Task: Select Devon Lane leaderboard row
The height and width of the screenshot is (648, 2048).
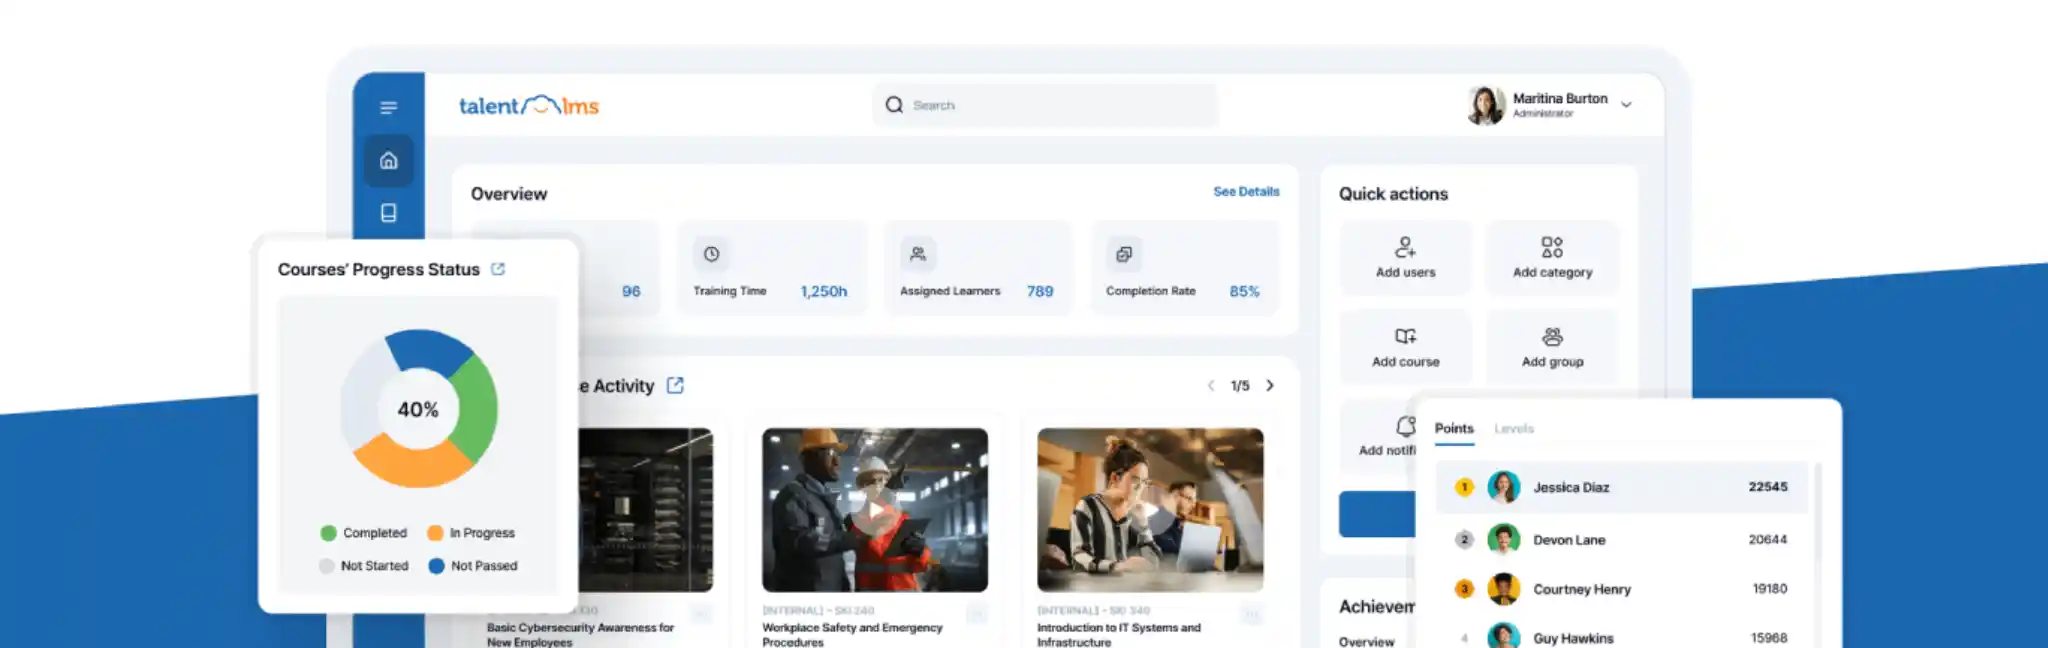Action: (1622, 539)
